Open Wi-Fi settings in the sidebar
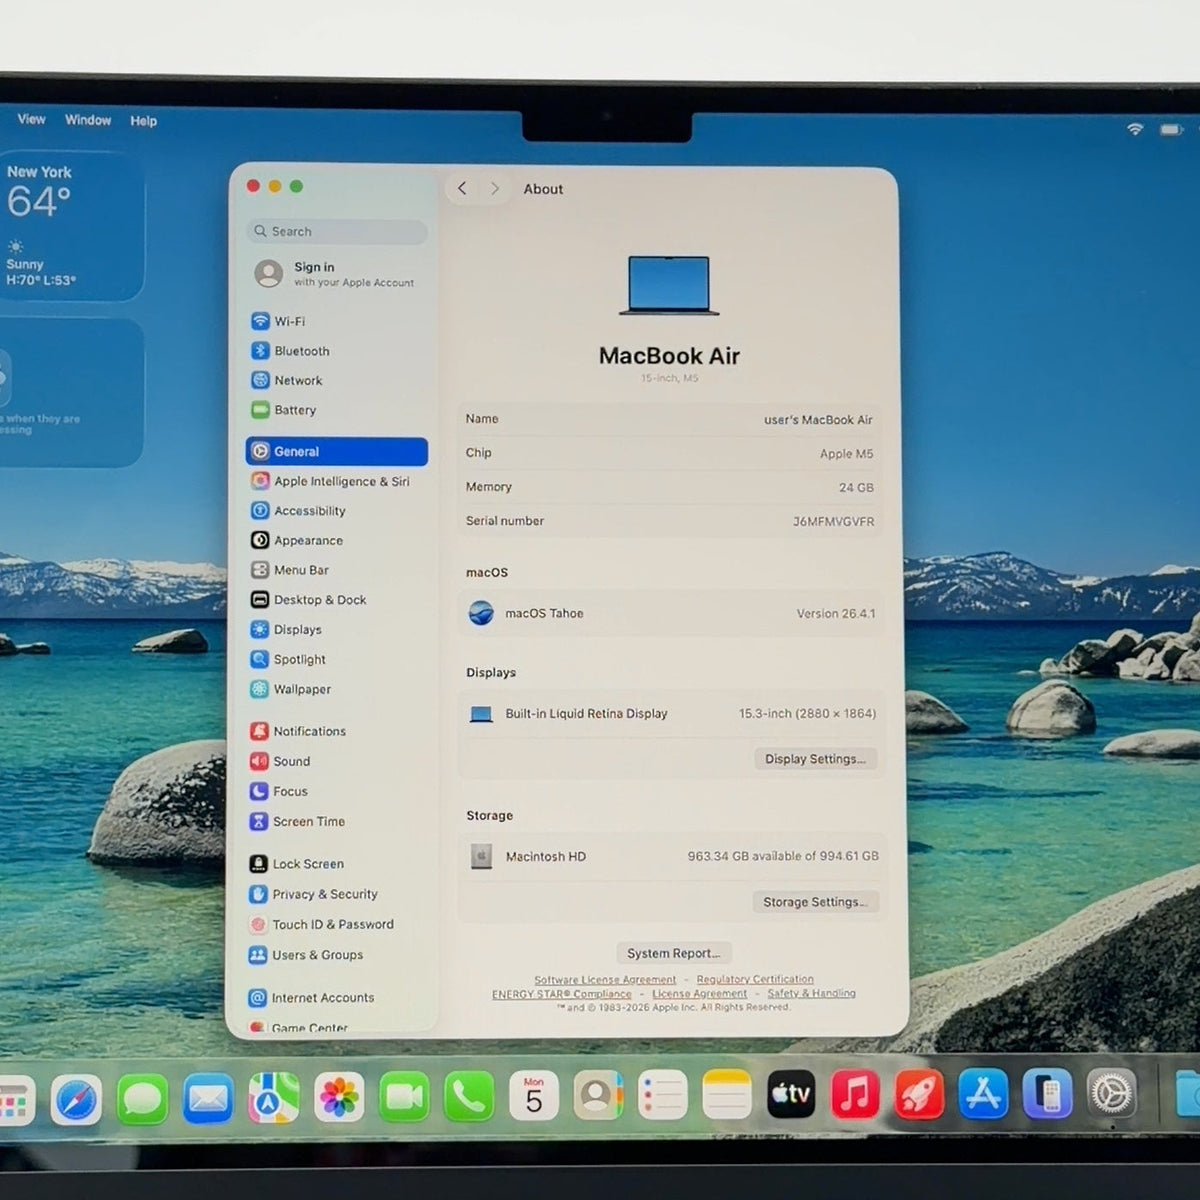The width and height of the screenshot is (1200, 1200). click(279, 321)
